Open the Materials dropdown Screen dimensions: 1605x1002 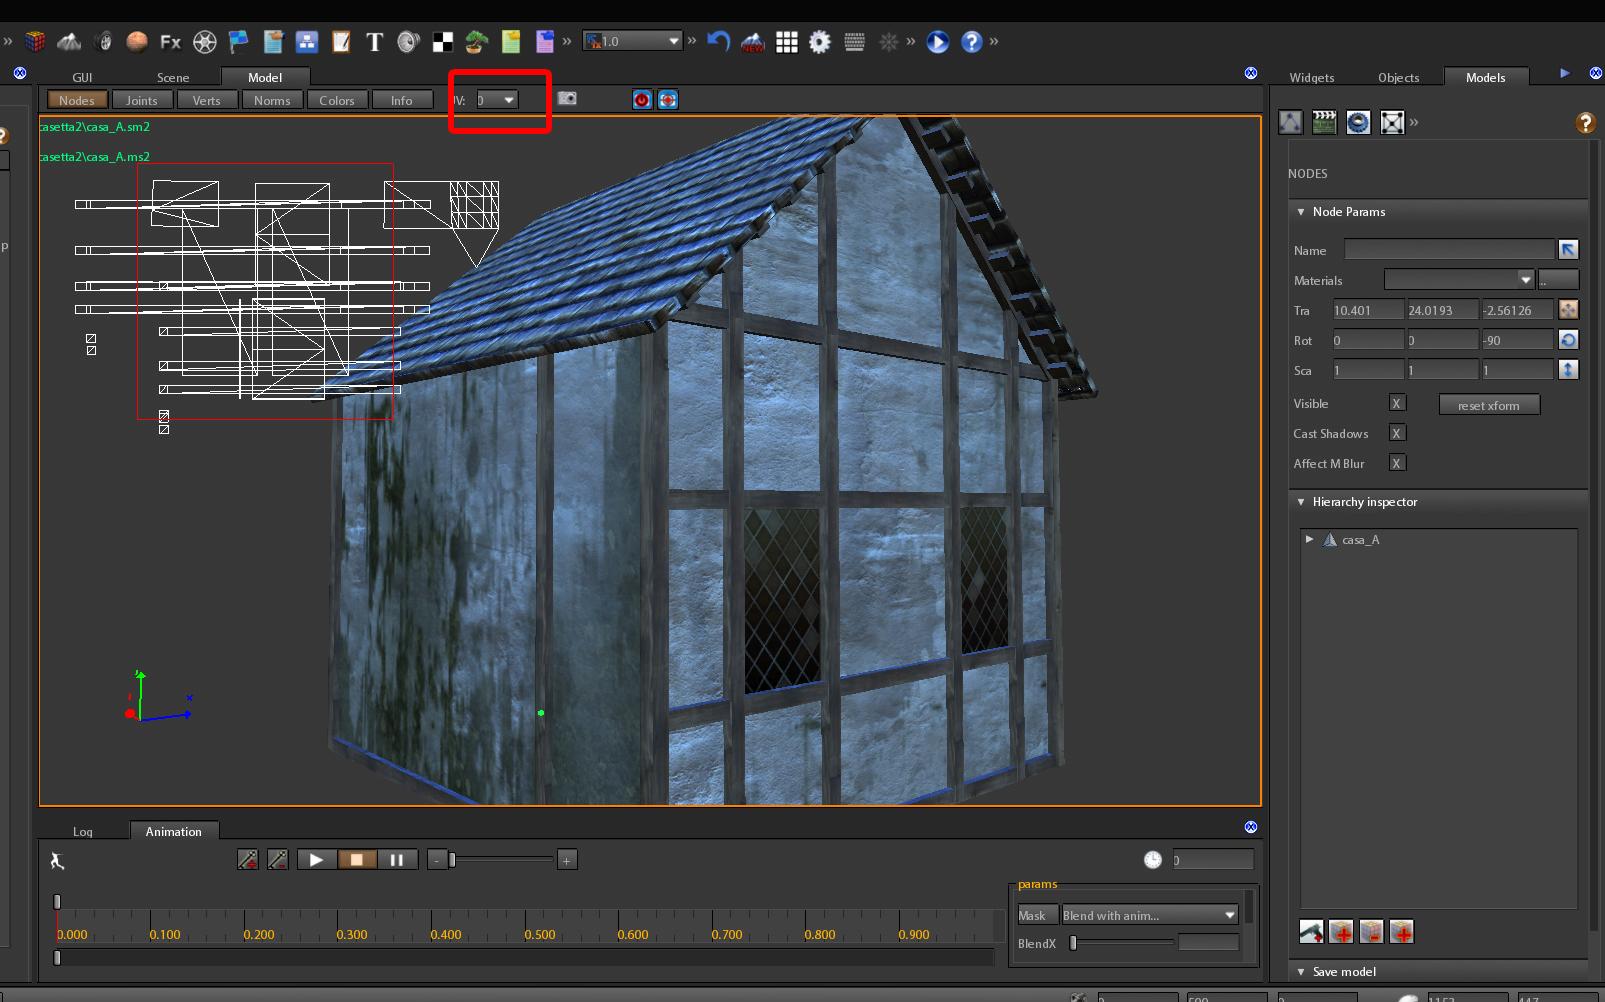click(x=1459, y=279)
